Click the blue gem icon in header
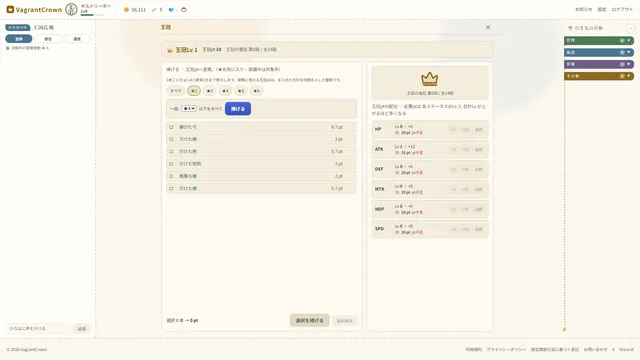Screen dimensions: 640x360 [x=171, y=9]
